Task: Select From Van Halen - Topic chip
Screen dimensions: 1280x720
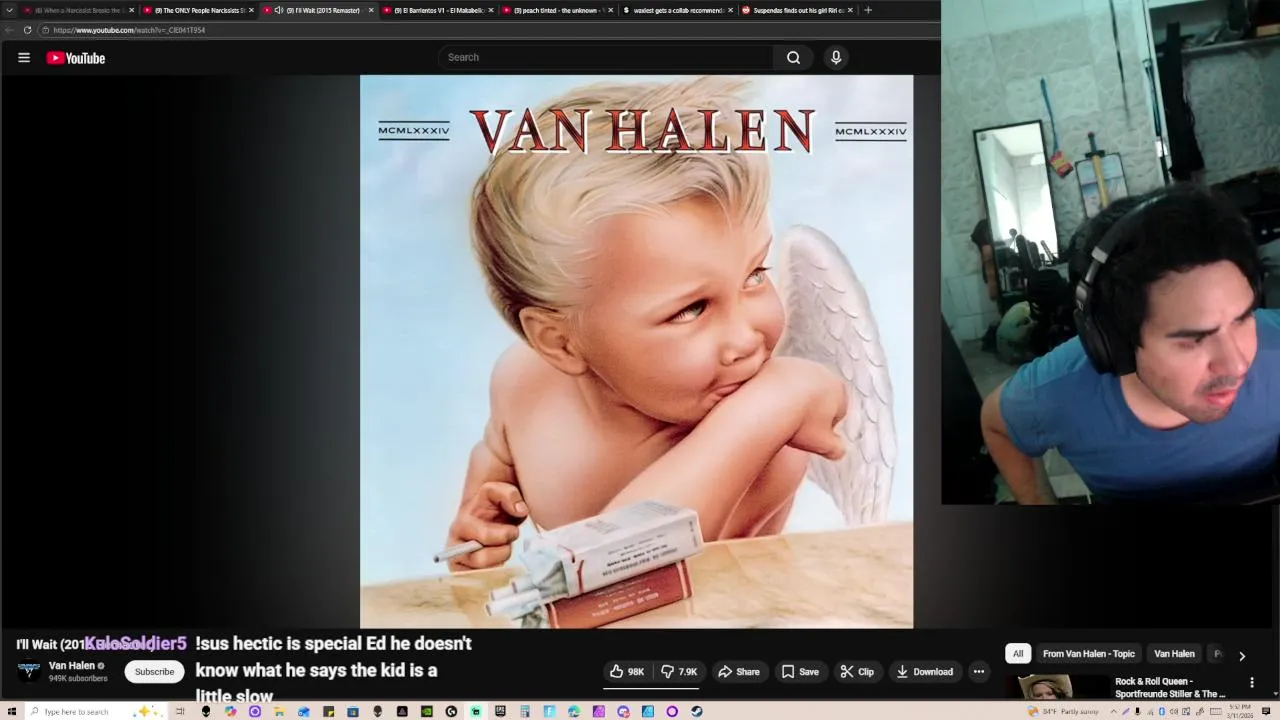Action: pyautogui.click(x=1089, y=654)
